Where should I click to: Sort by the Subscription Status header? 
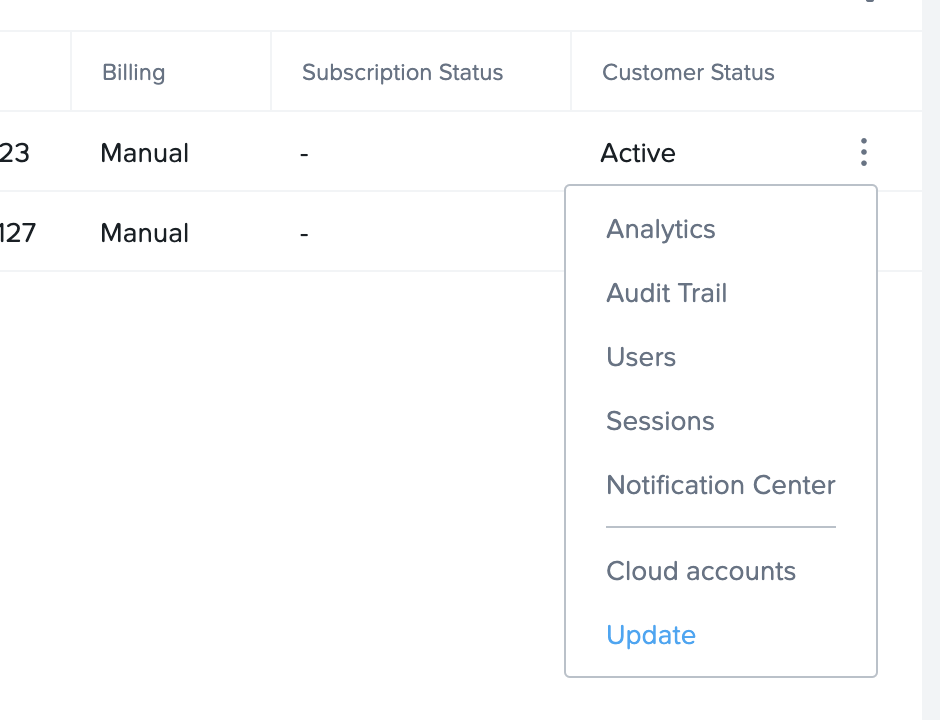pyautogui.click(x=402, y=72)
